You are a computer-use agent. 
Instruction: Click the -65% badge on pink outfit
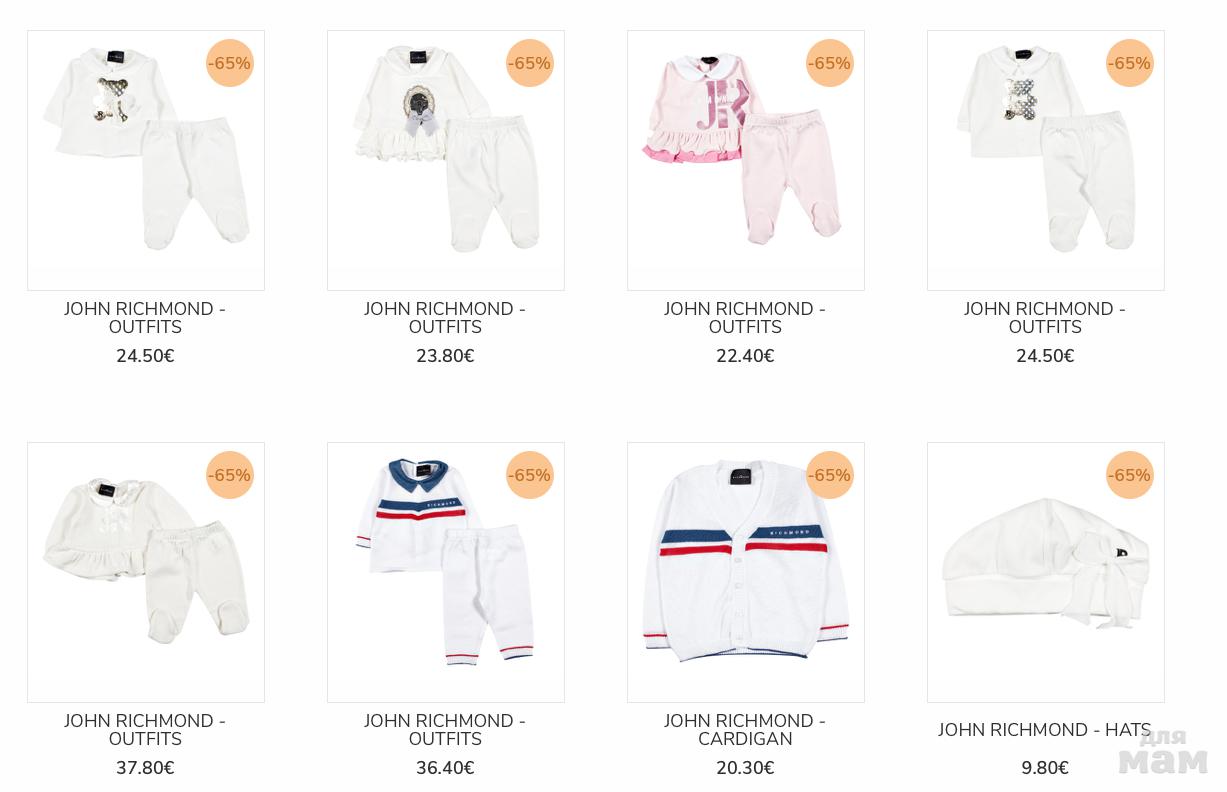point(829,63)
